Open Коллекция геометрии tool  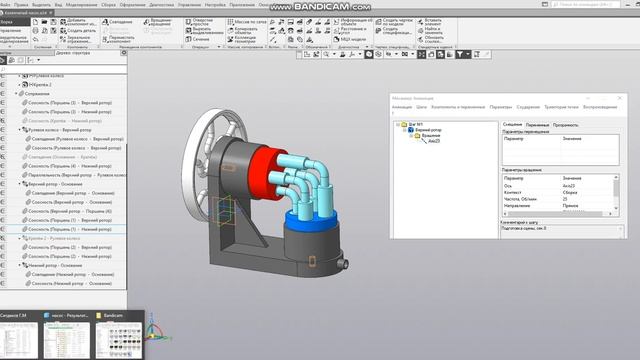[x=242, y=39]
